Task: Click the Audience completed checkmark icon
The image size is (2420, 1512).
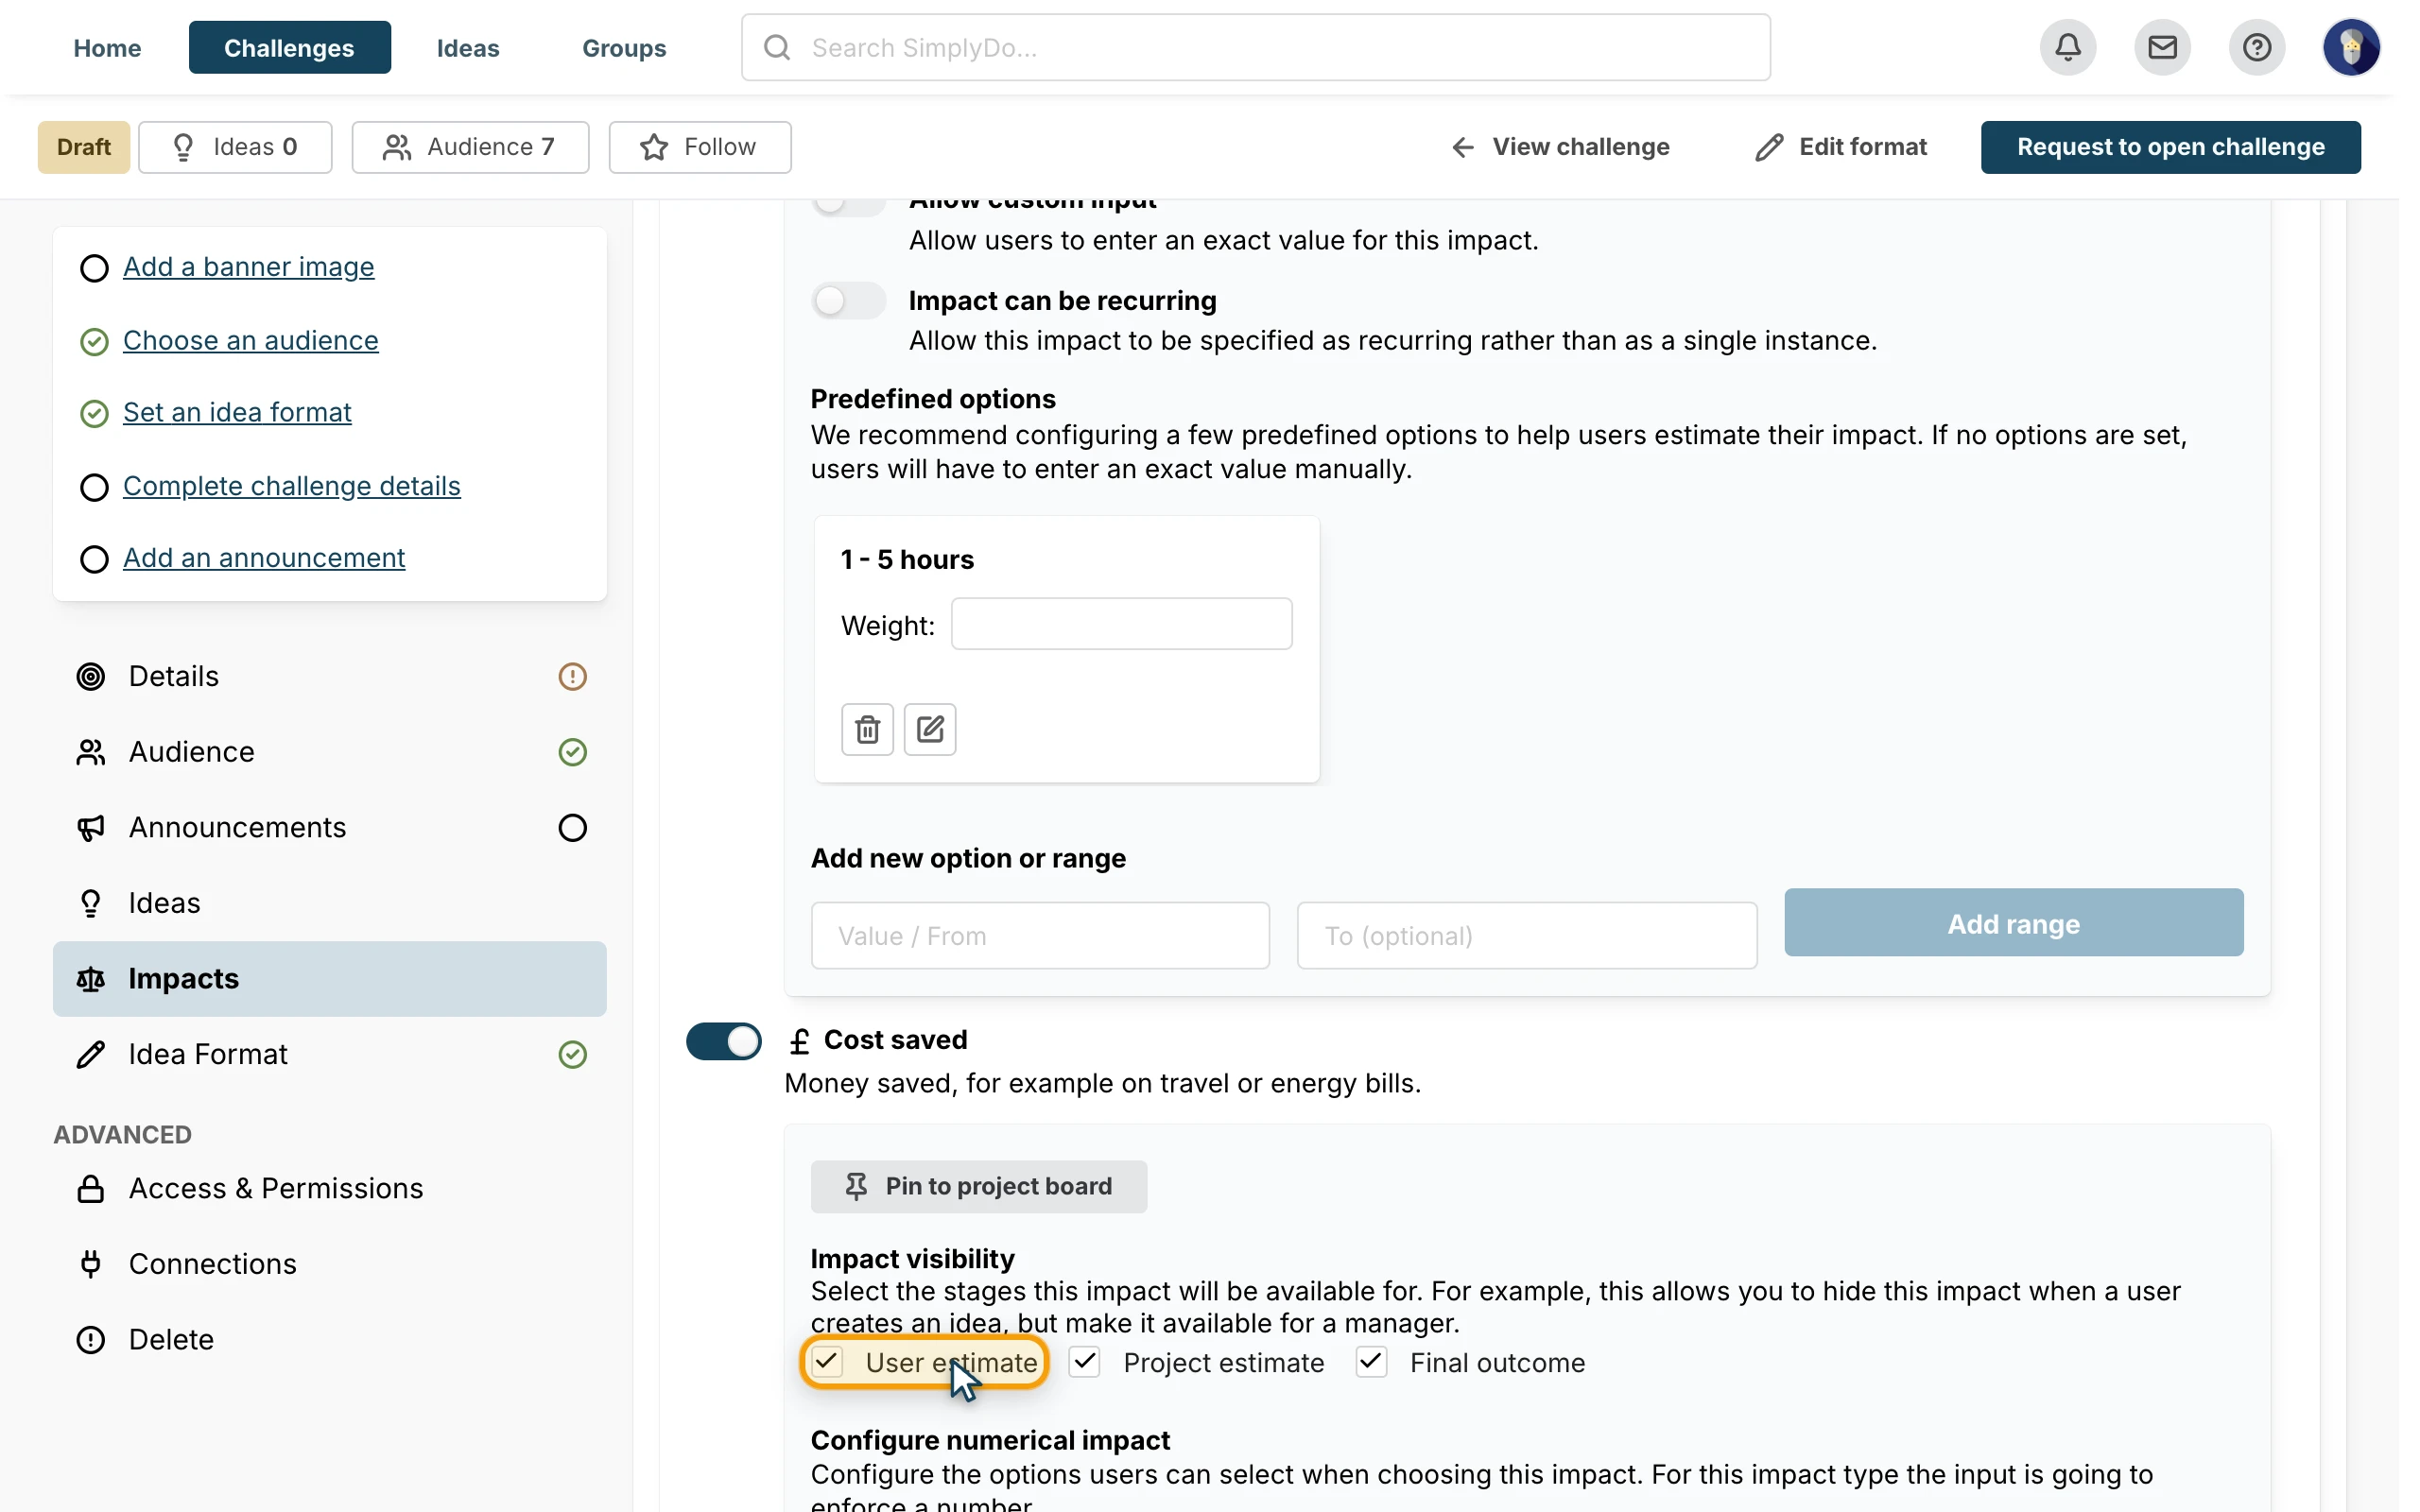Action: (x=572, y=752)
